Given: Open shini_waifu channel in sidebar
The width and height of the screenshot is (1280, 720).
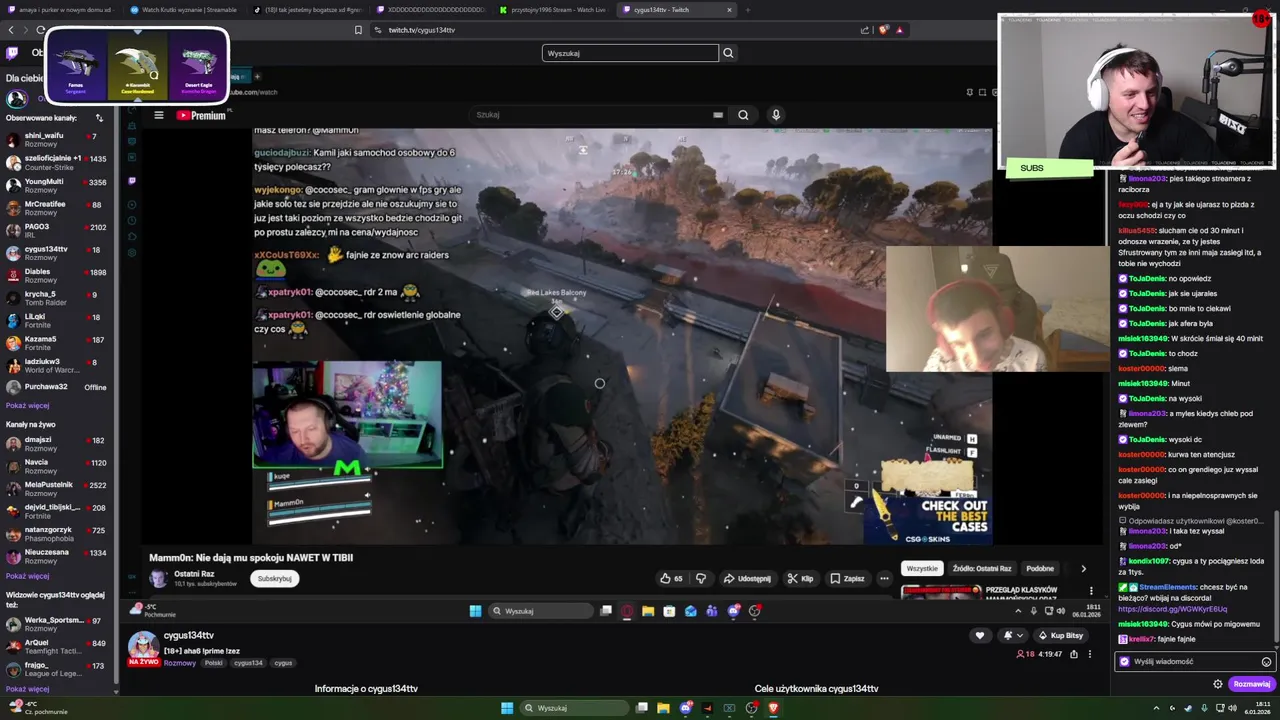Looking at the screenshot, I should (58, 140).
